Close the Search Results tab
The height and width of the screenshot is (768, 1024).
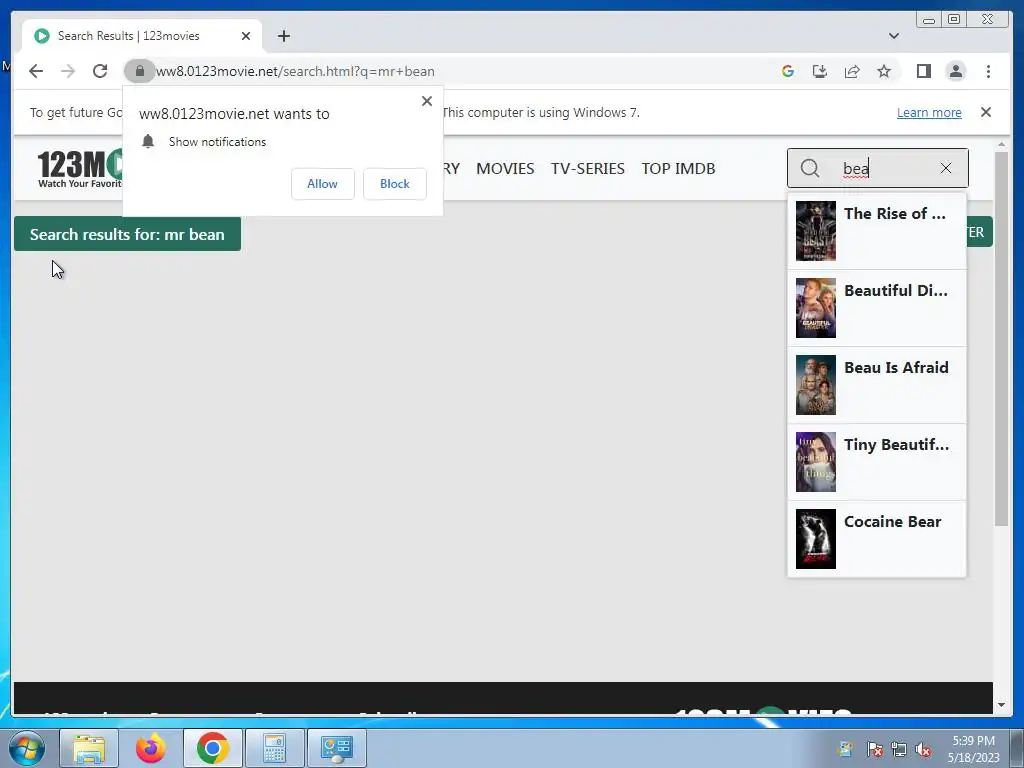coord(246,36)
